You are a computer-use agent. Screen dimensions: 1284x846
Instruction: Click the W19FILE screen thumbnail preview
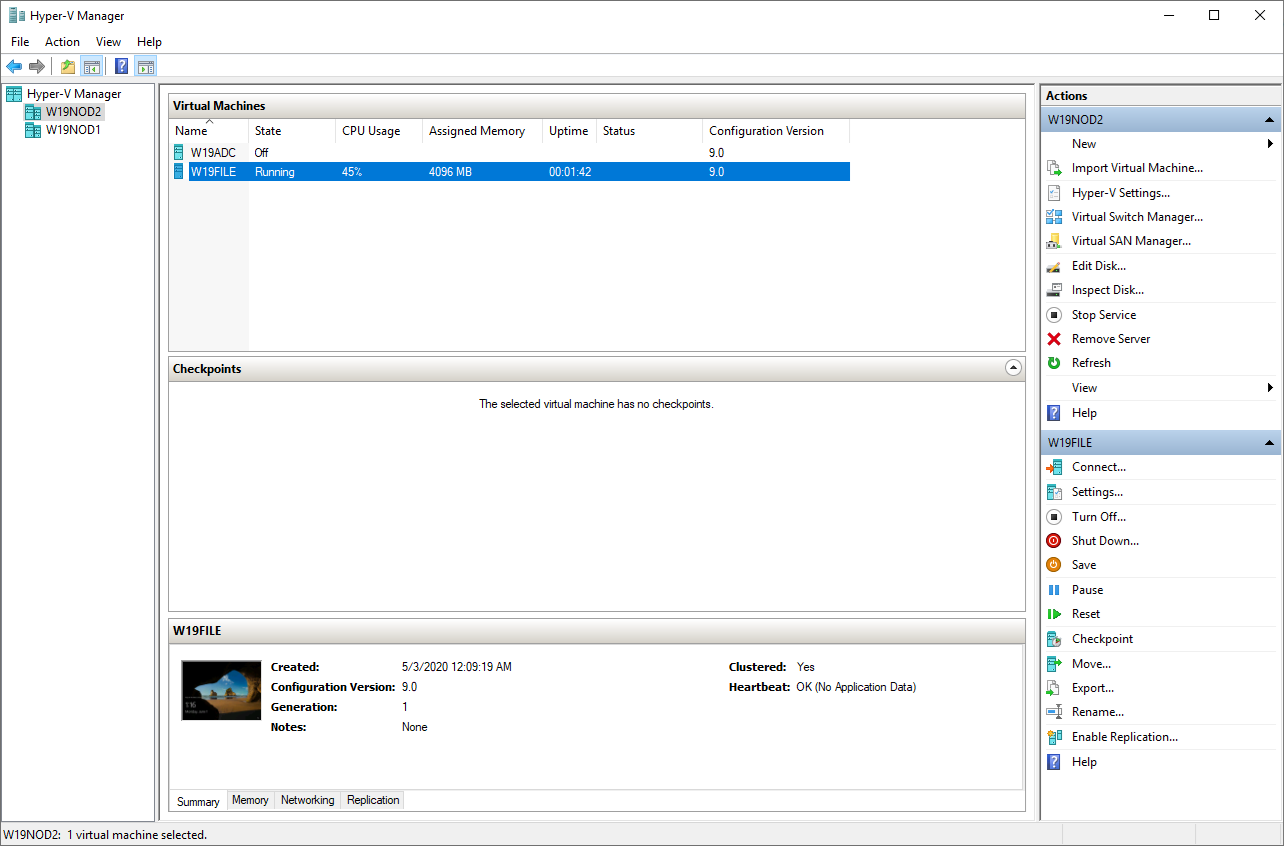221,690
